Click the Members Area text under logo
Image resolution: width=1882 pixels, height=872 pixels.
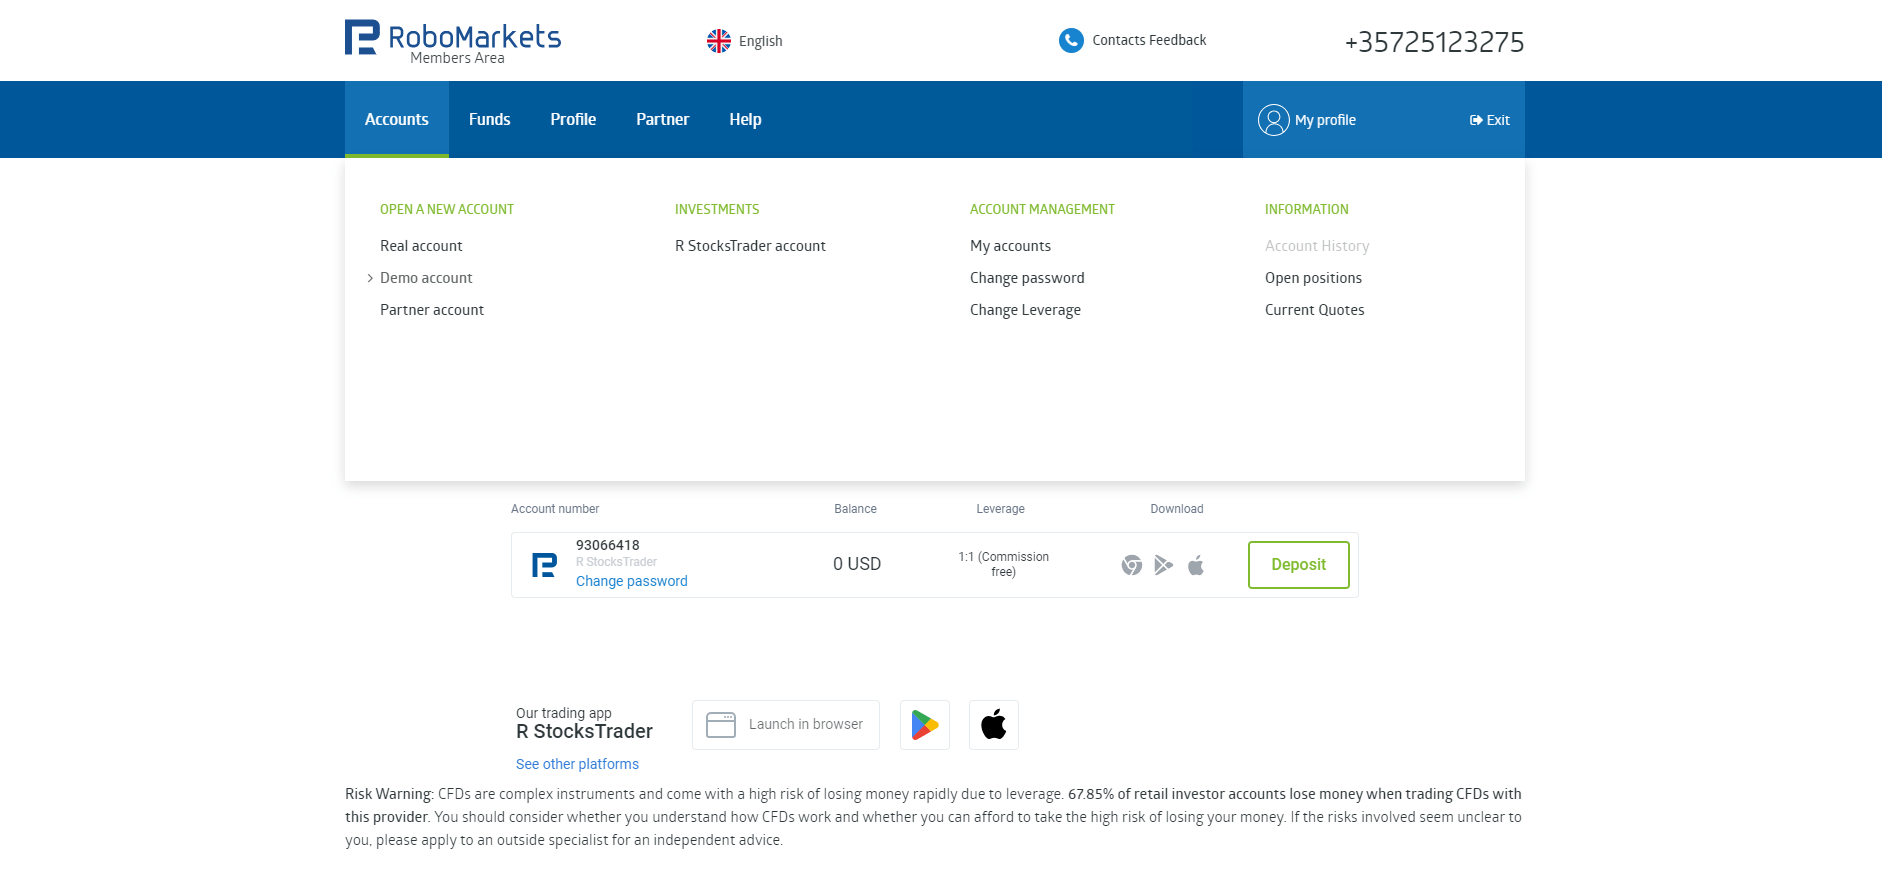click(457, 58)
